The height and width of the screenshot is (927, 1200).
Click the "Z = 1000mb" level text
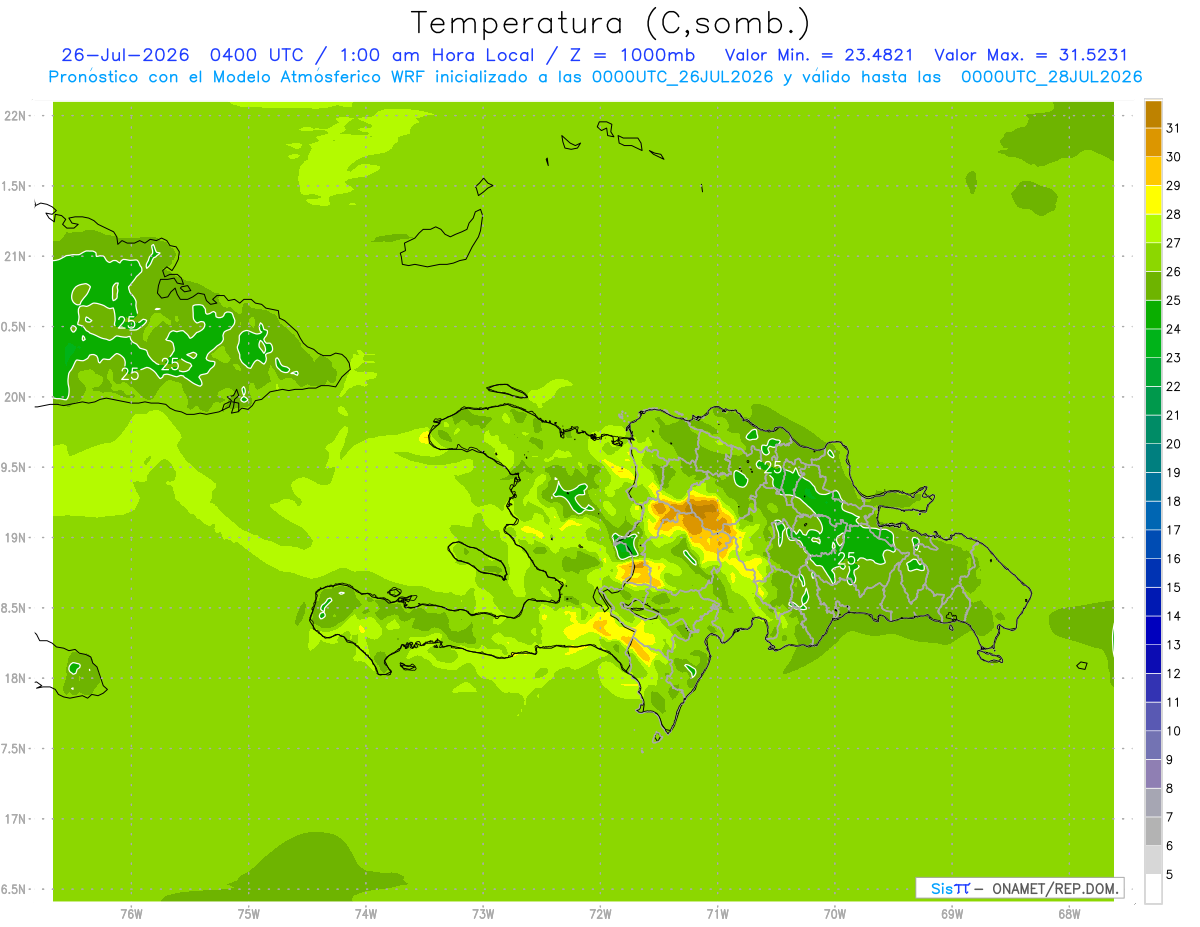pyautogui.click(x=632, y=55)
